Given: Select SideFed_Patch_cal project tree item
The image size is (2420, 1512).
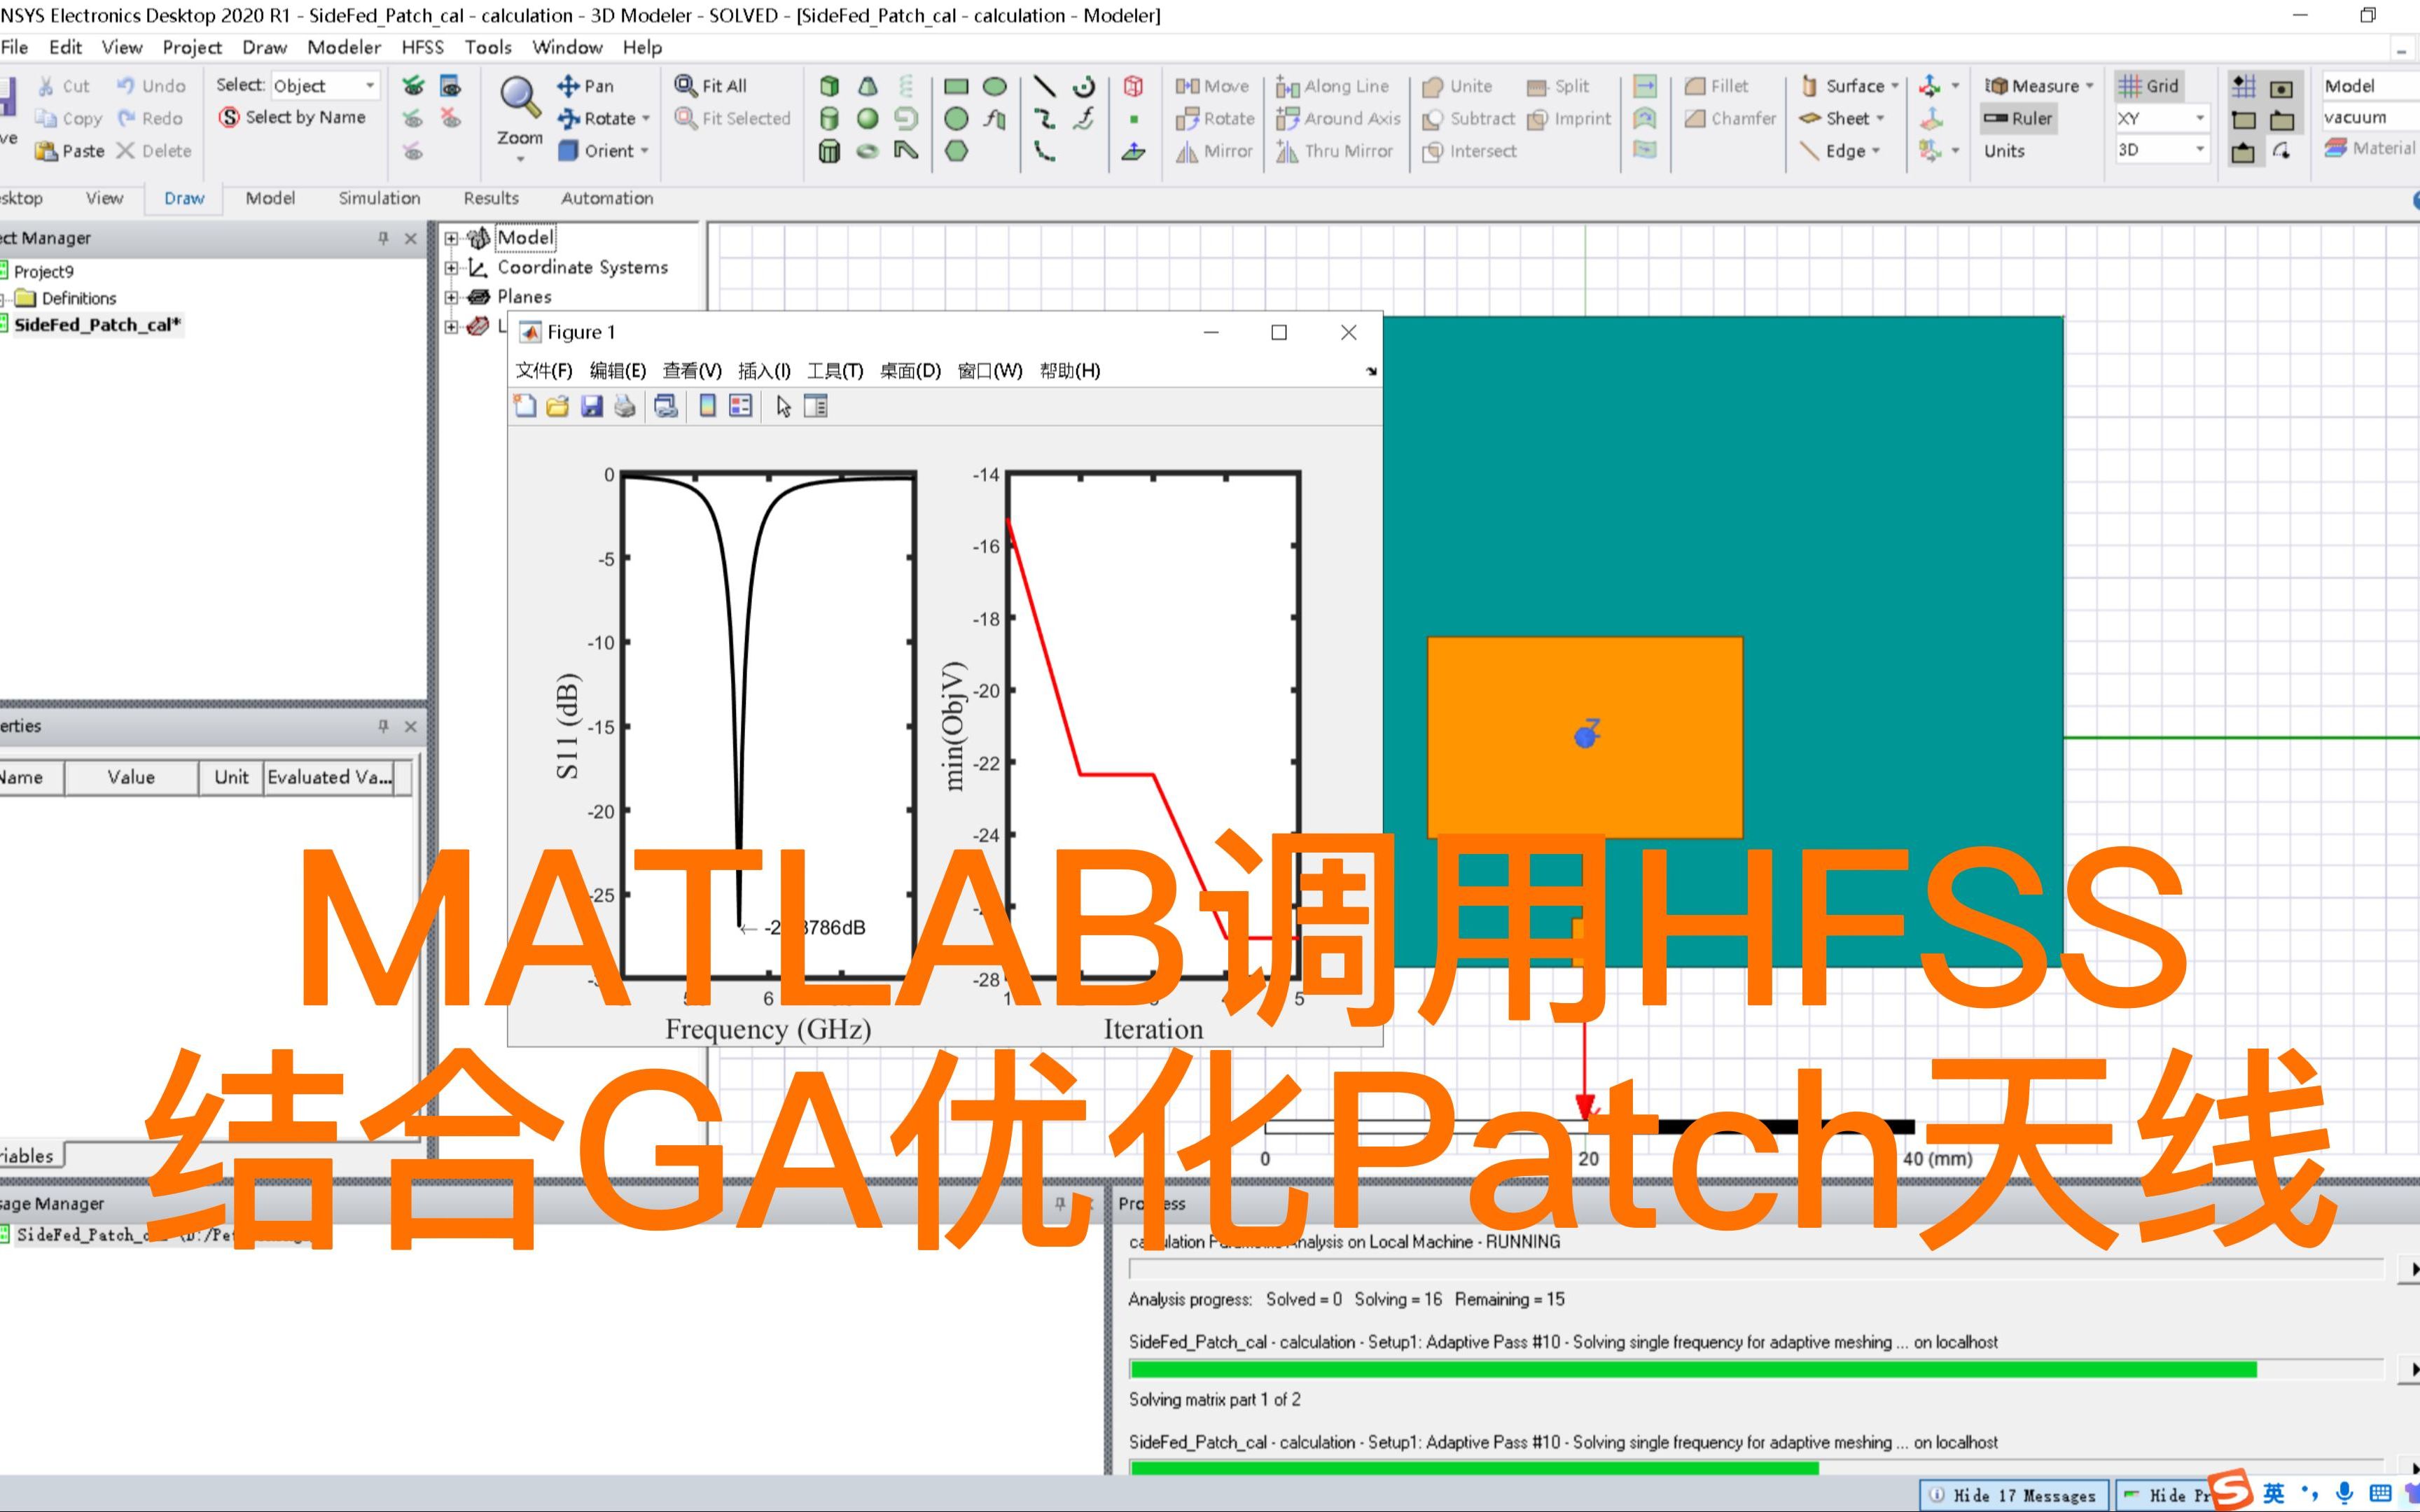Looking at the screenshot, I should [97, 325].
